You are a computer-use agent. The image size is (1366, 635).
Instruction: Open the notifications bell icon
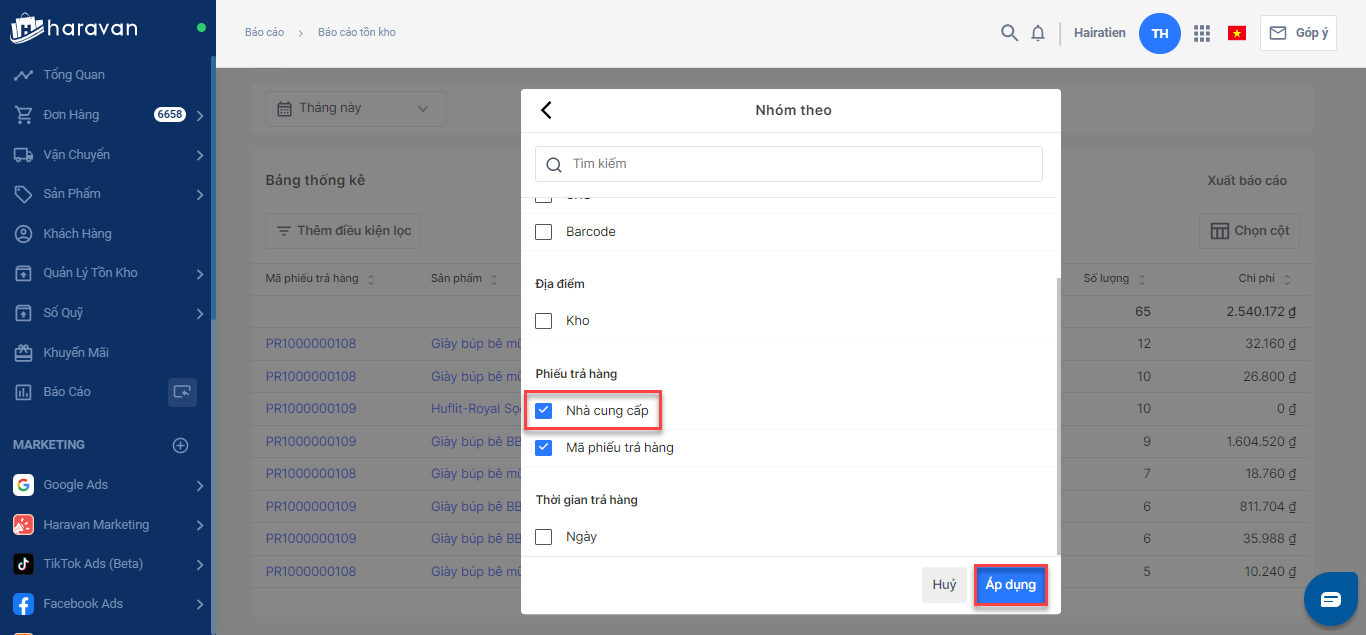1038,33
